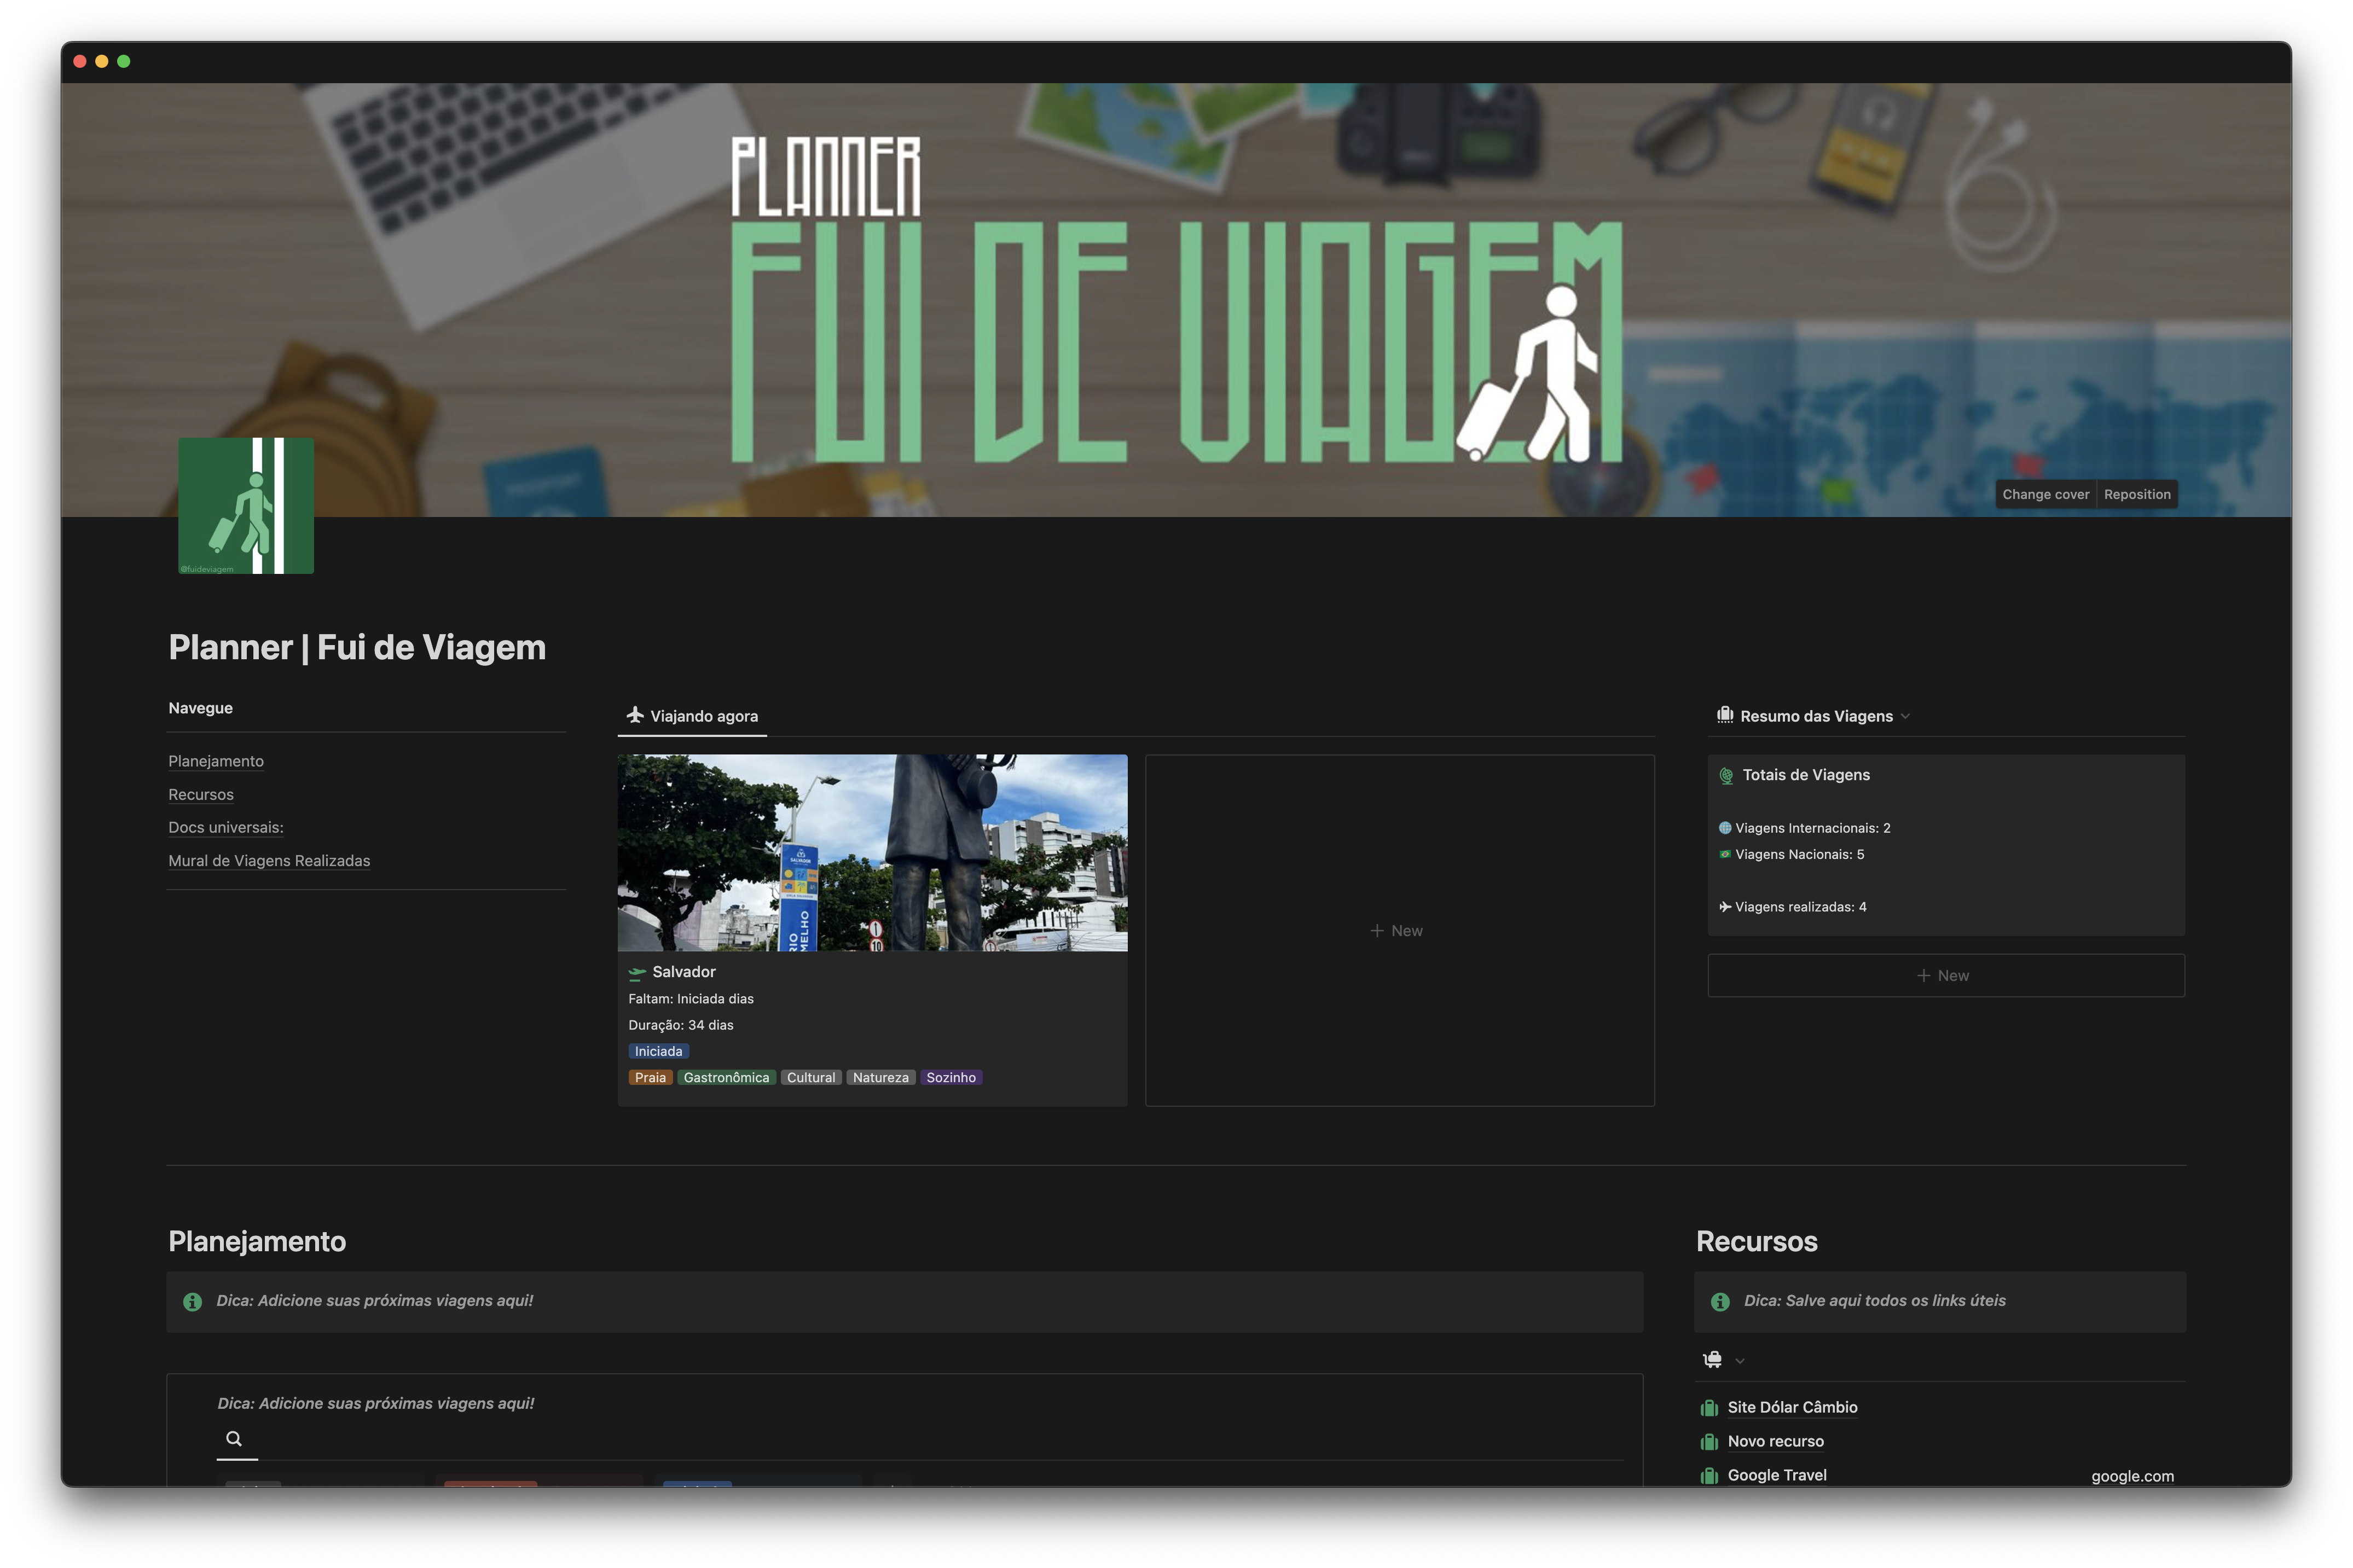Click the Iniciada status tag
Screen dimensions: 2353x1568
click(x=658, y=1051)
